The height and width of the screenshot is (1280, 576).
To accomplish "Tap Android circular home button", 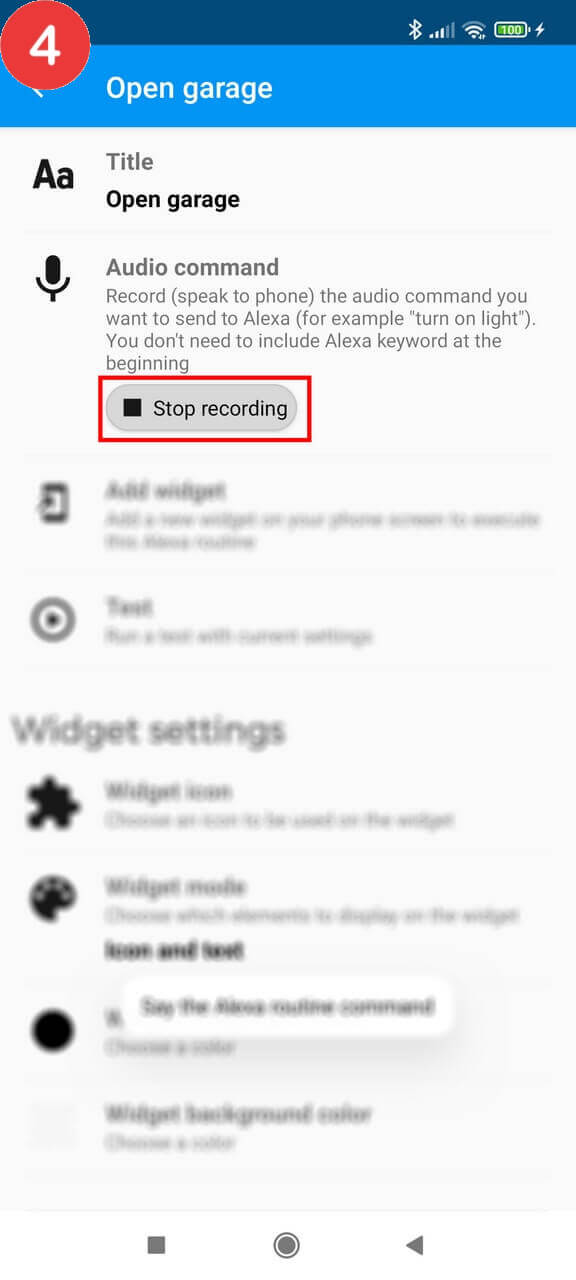I will 287,1244.
